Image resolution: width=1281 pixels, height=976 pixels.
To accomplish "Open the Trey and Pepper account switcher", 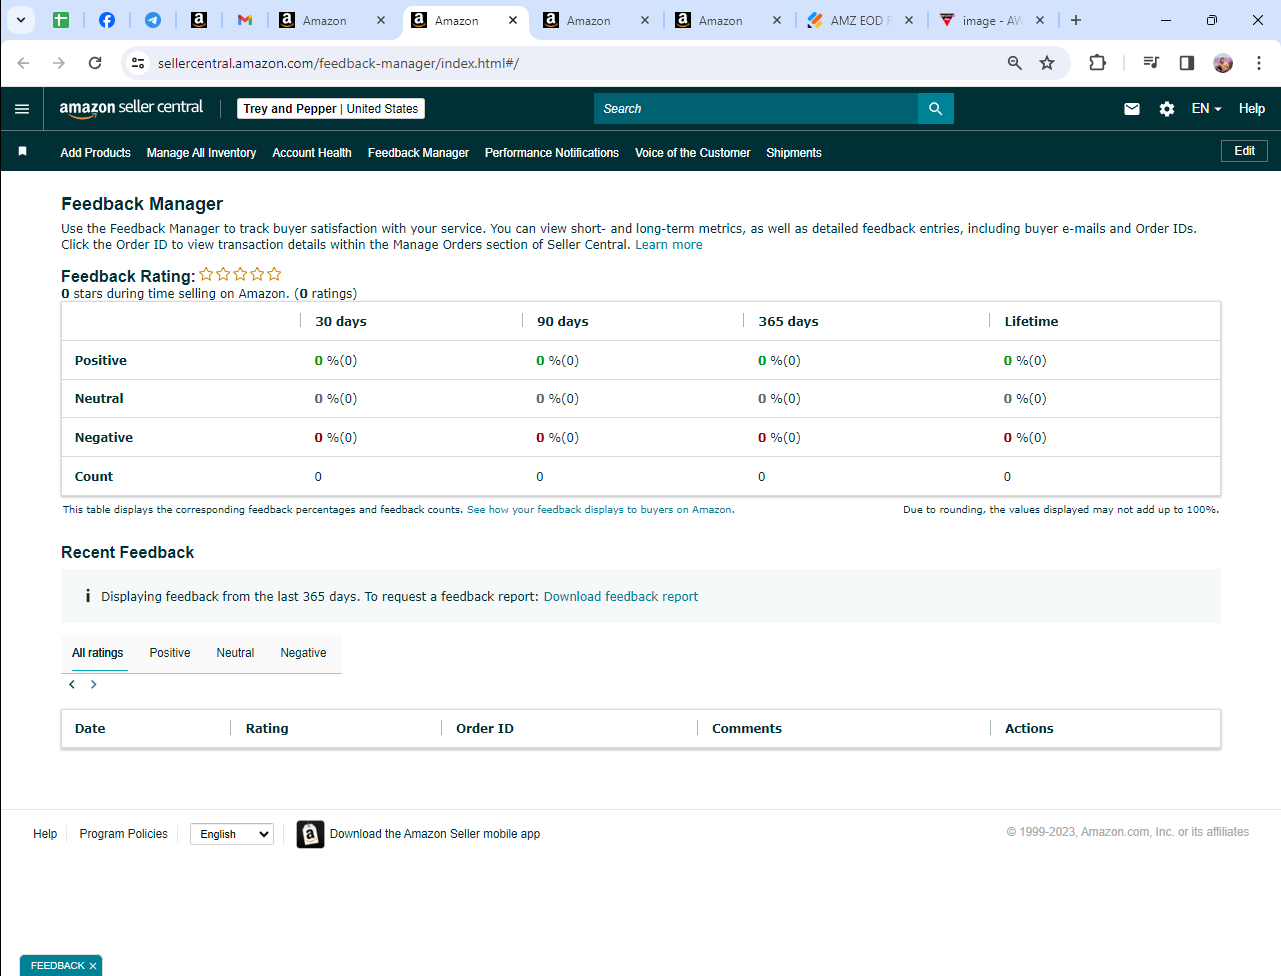I will pos(331,109).
